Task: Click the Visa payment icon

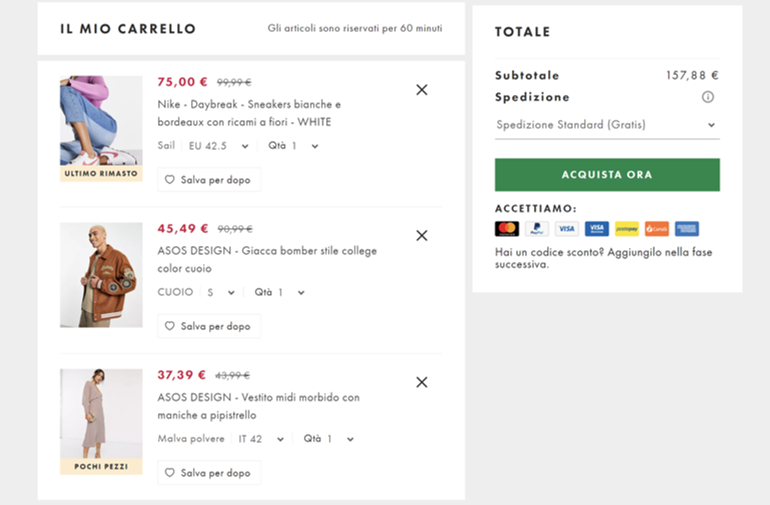Action: [x=567, y=229]
